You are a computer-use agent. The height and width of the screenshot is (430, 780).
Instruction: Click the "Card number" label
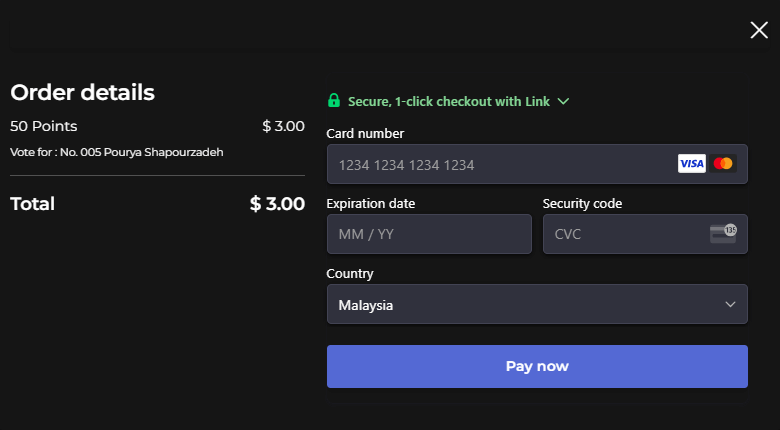(365, 133)
